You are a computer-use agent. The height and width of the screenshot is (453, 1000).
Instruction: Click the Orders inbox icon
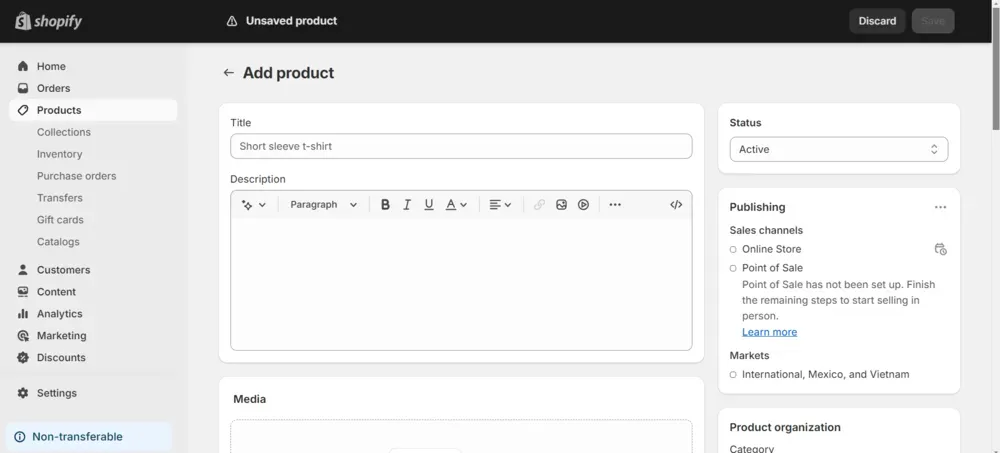pyautogui.click(x=23, y=88)
